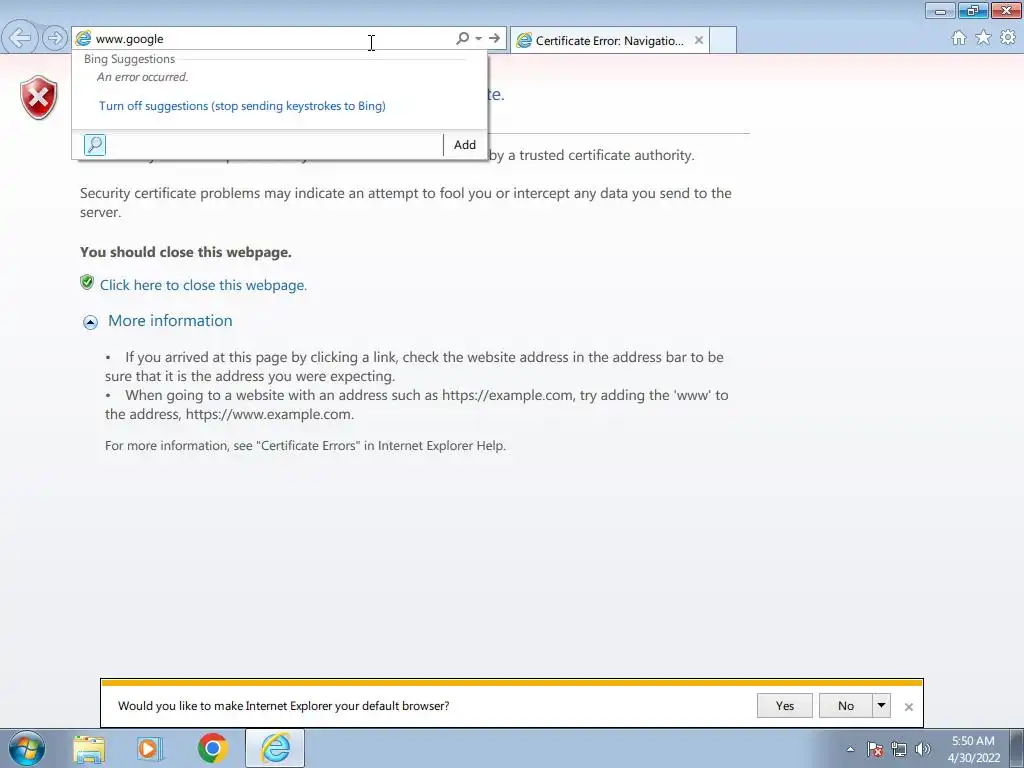Click here to close this webpage link
Viewport: 1024px width, 768px height.
pos(203,285)
